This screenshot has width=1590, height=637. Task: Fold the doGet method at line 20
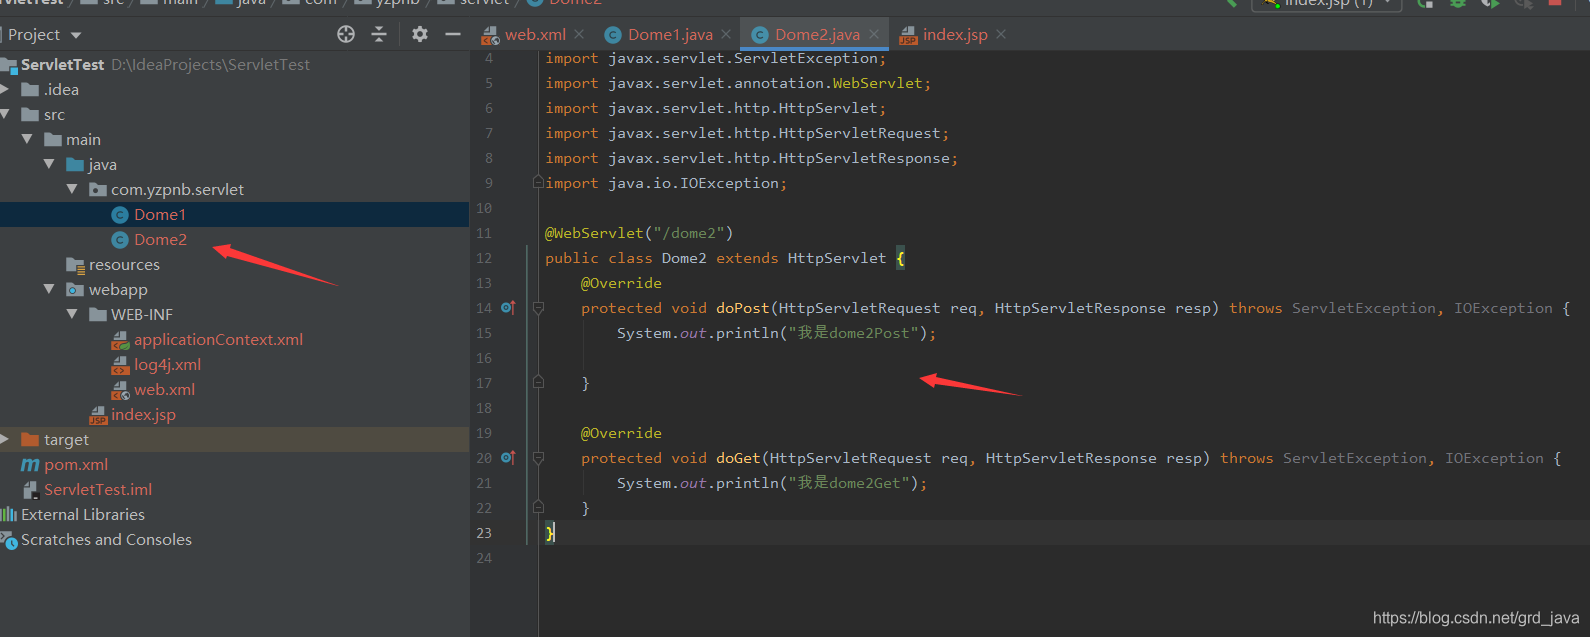tap(538, 458)
